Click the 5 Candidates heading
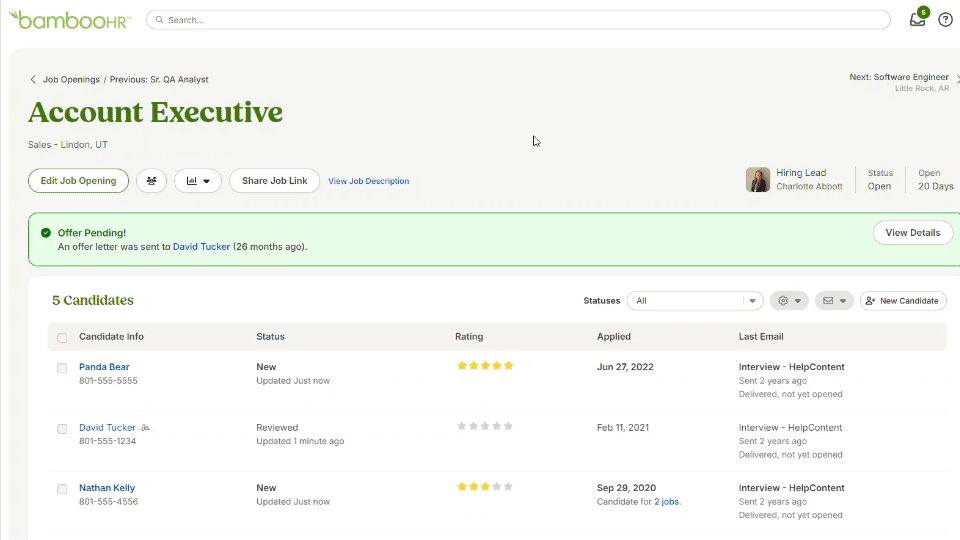The height and width of the screenshot is (540, 960). 92,300
